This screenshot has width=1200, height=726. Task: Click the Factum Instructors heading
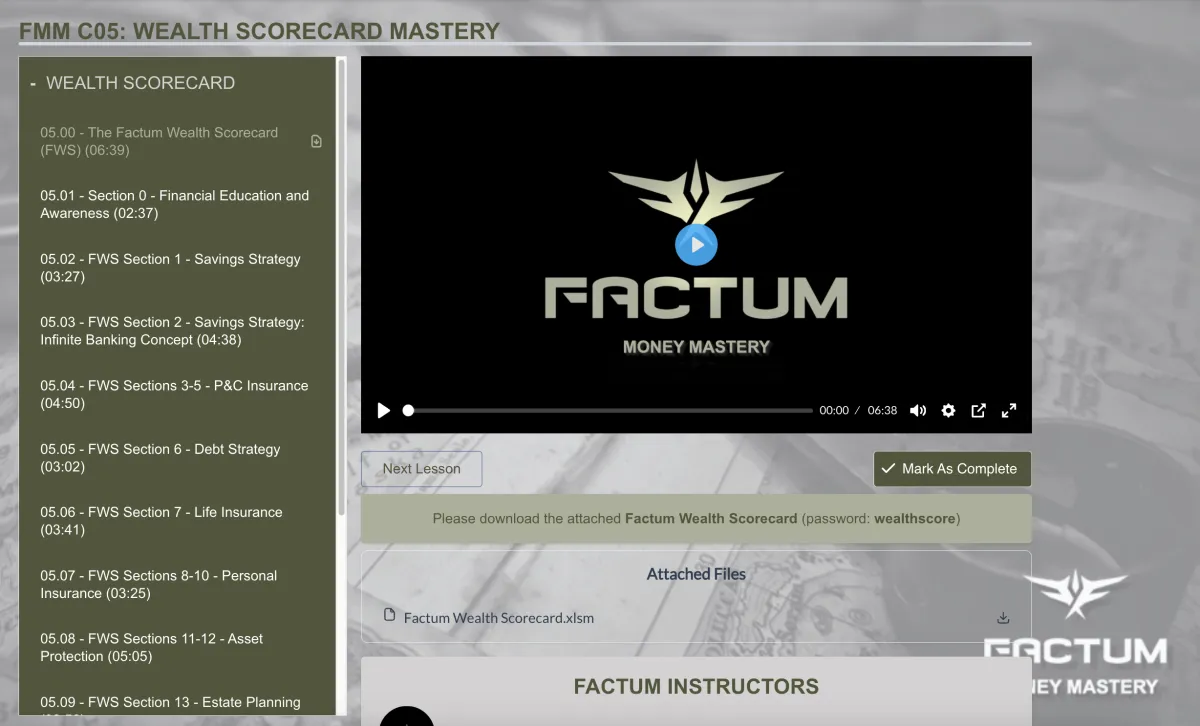pos(696,687)
